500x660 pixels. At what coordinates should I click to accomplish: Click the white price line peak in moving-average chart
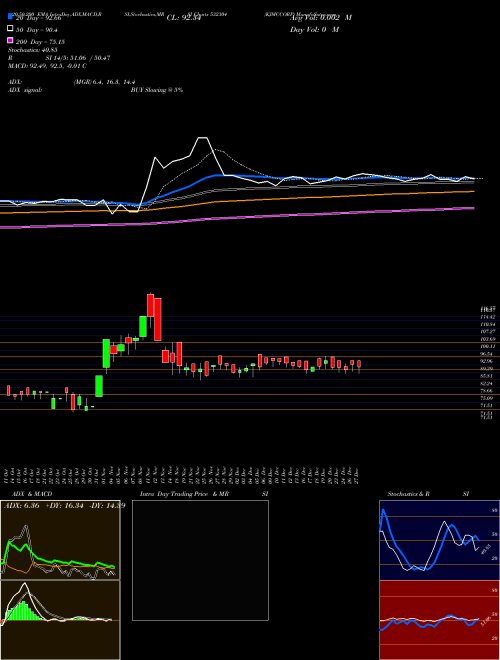pos(203,138)
